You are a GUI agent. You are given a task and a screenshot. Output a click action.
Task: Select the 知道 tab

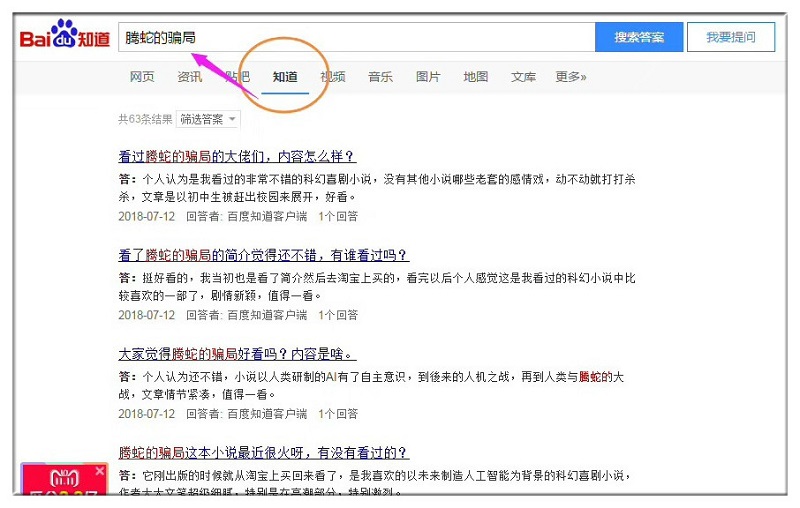pyautogui.click(x=285, y=77)
